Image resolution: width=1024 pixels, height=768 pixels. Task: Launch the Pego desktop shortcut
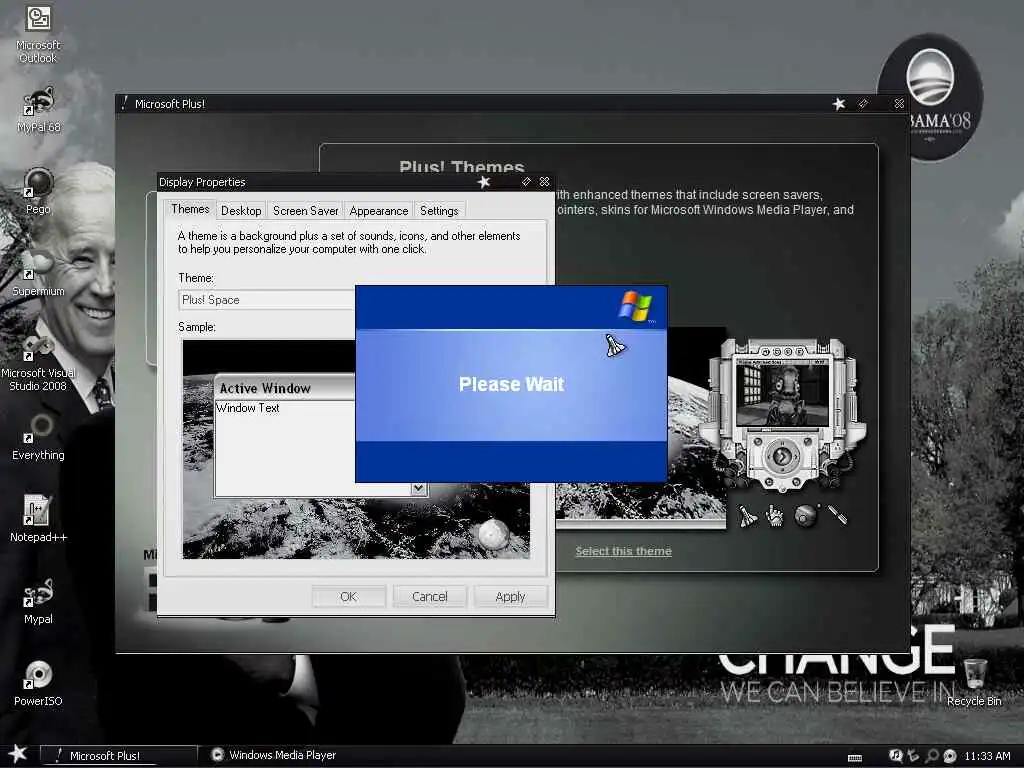click(38, 191)
